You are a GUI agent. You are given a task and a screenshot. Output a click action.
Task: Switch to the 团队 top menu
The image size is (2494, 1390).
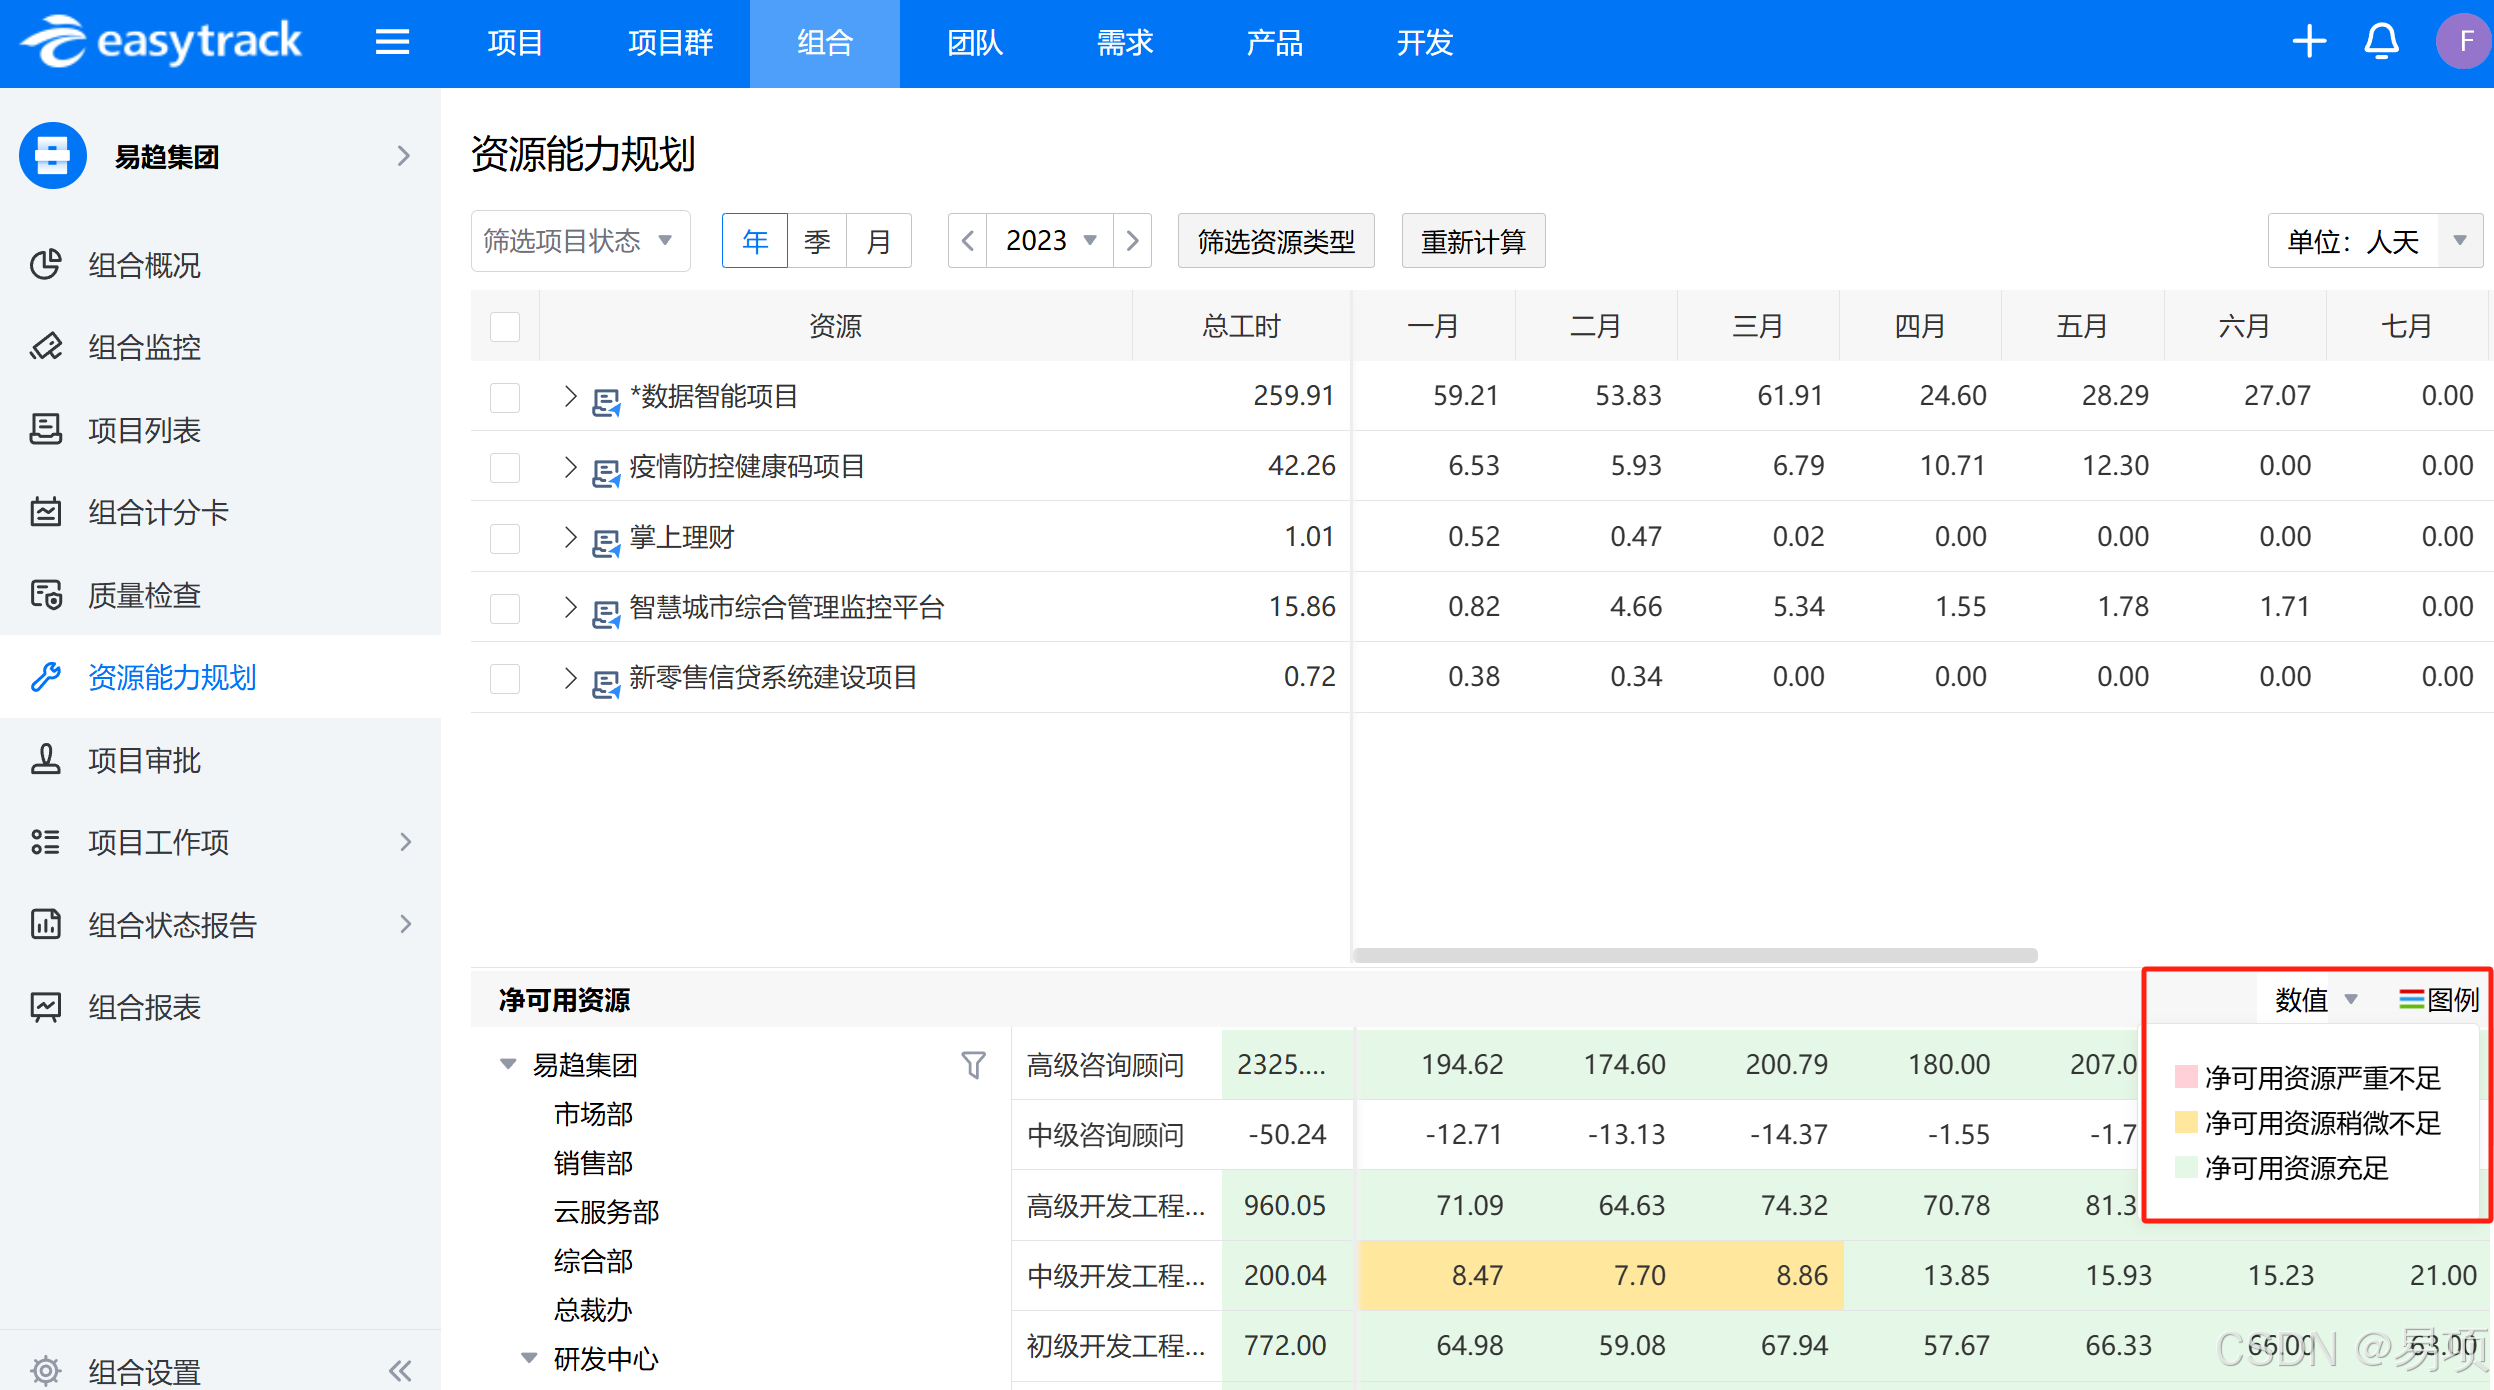pos(974,43)
